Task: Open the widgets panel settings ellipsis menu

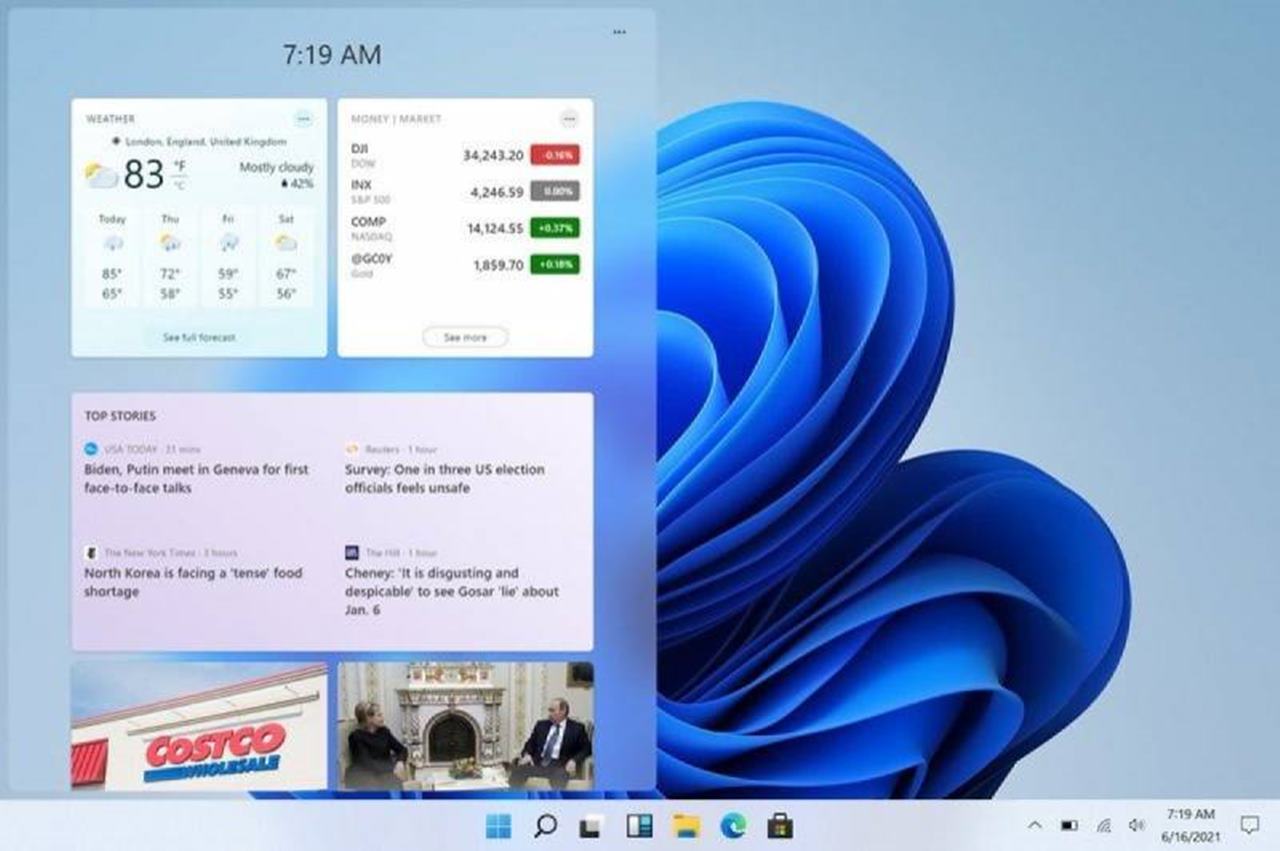Action: tap(618, 31)
